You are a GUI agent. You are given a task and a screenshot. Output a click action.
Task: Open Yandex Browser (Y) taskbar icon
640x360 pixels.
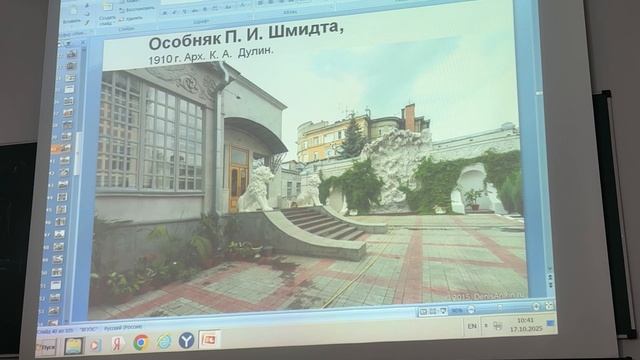186,340
